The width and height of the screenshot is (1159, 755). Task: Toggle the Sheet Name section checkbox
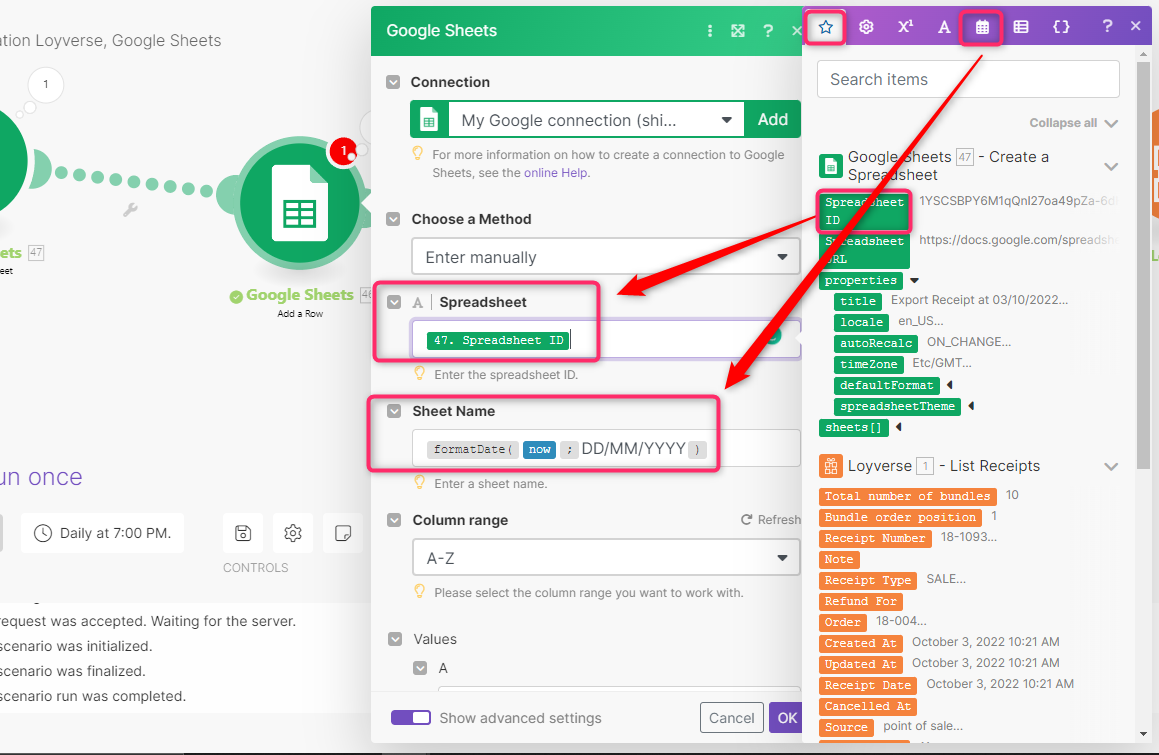pyautogui.click(x=393, y=411)
